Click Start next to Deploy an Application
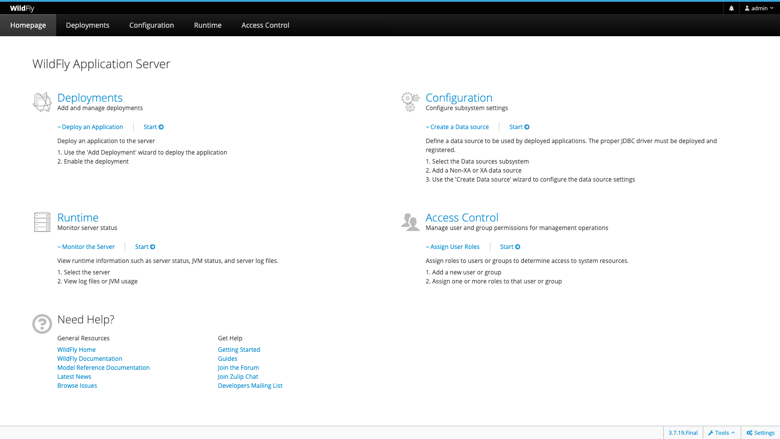This screenshot has width=780, height=439. tap(153, 127)
